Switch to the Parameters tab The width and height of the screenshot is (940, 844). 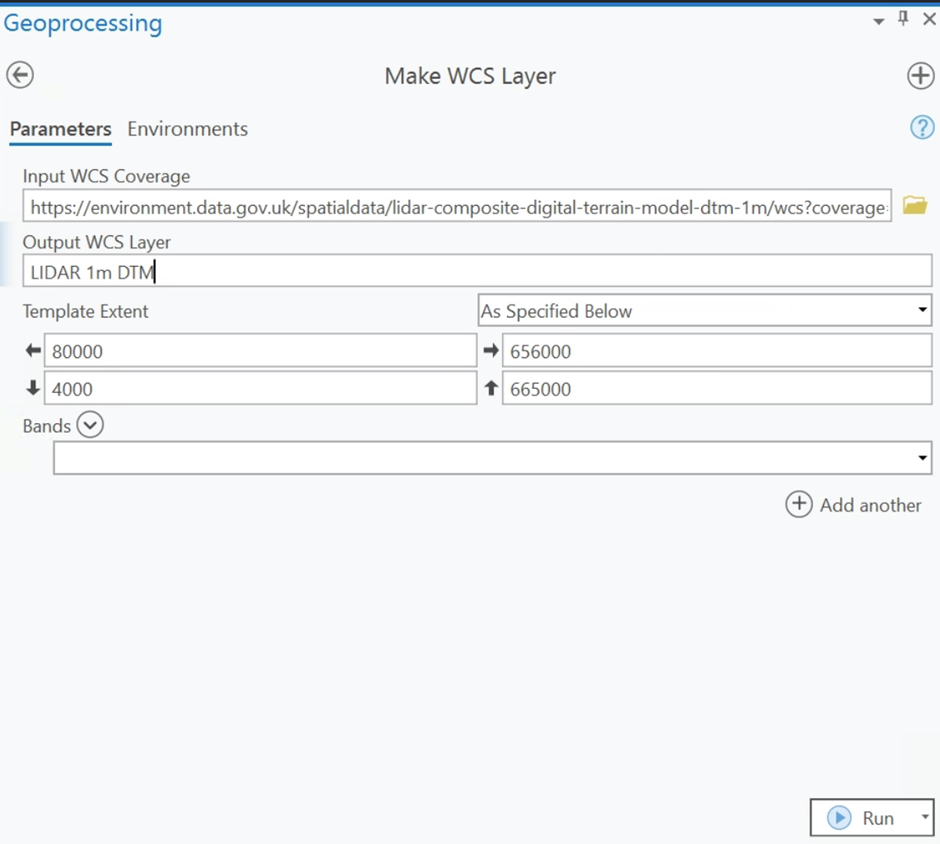point(60,129)
